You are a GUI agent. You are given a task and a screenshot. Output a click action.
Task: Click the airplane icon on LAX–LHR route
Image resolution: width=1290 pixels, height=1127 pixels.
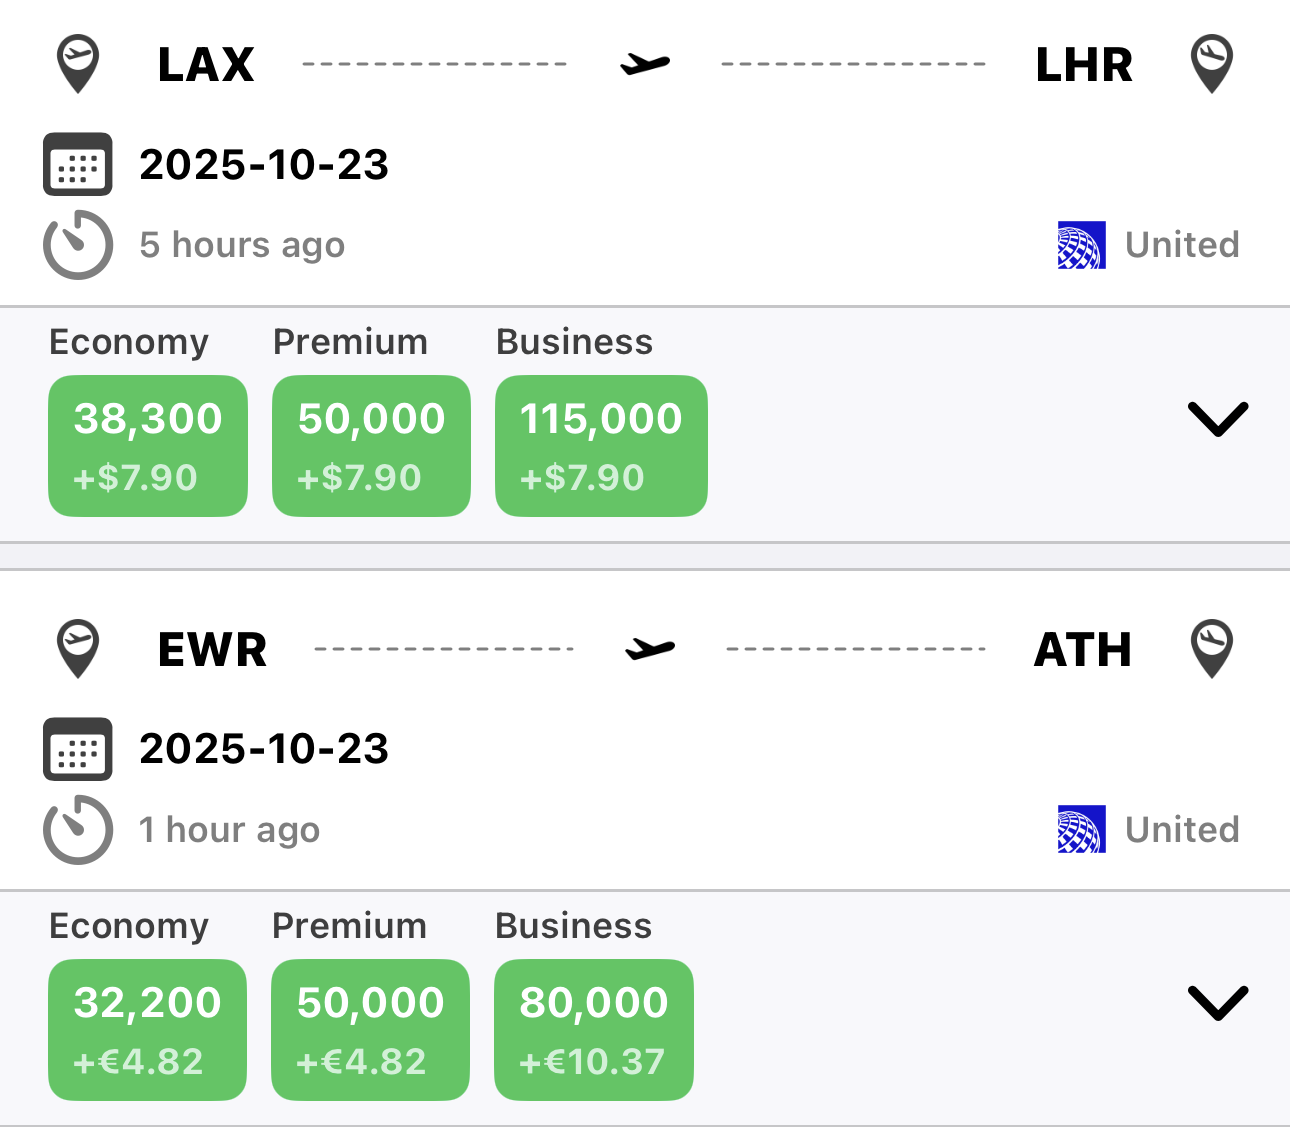pos(645,64)
